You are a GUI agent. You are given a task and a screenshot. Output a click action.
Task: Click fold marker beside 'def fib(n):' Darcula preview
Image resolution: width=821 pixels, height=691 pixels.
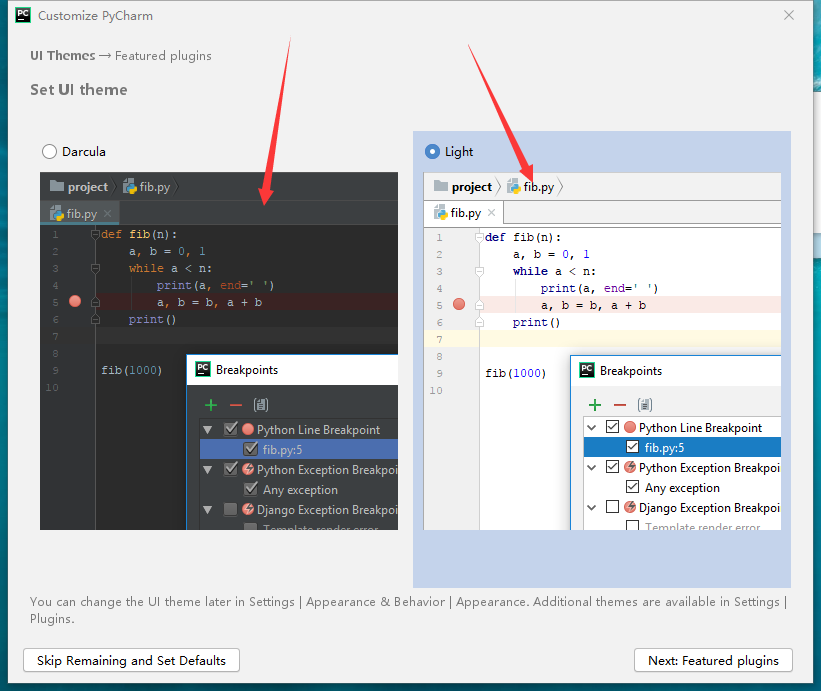coord(95,234)
